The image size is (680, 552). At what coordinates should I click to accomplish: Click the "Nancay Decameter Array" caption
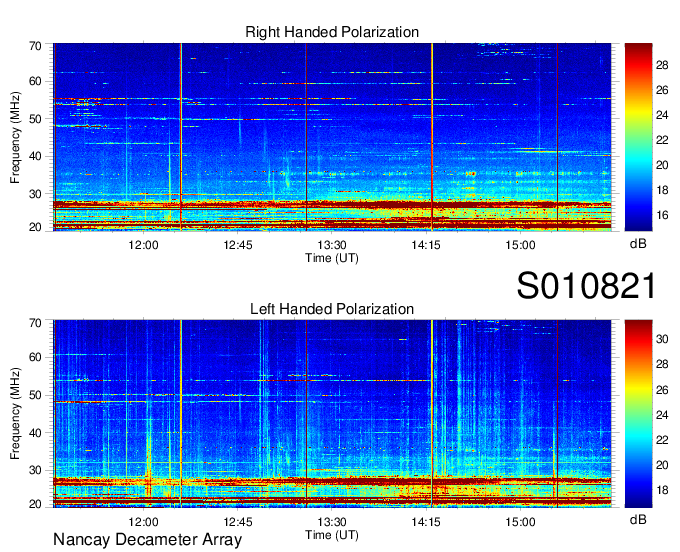point(147,540)
